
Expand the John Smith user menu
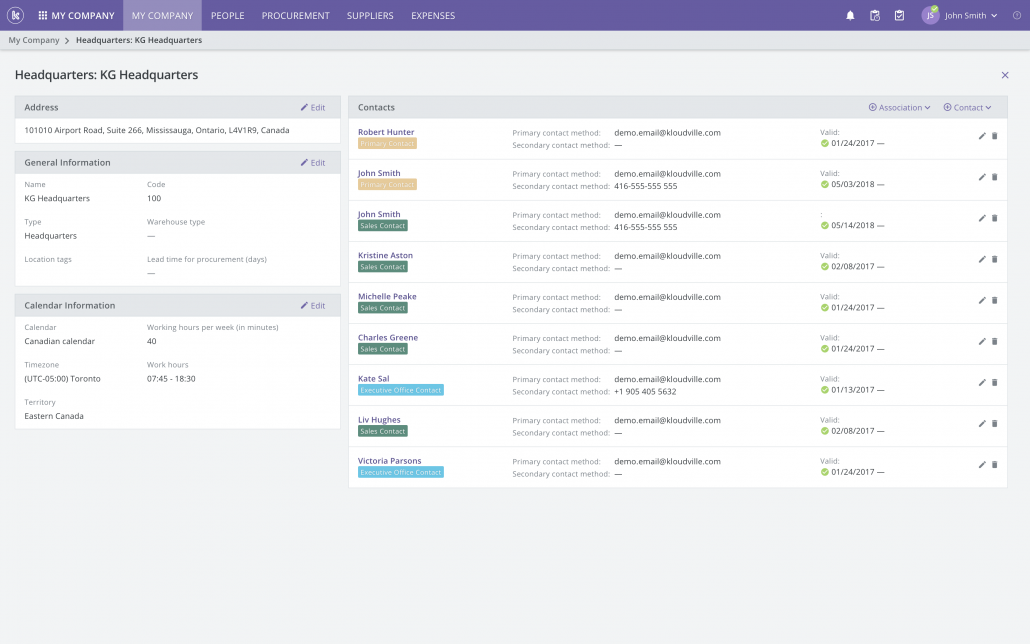tap(971, 15)
